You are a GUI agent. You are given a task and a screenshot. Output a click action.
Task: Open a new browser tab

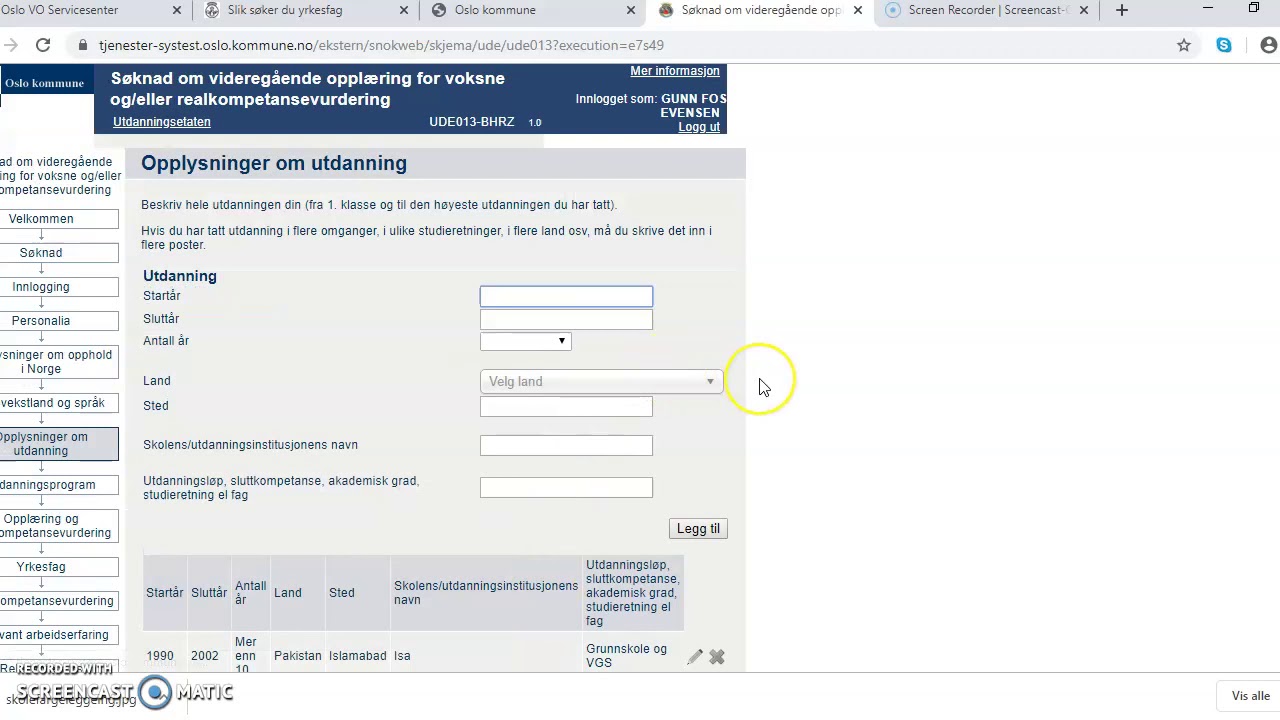[1122, 10]
